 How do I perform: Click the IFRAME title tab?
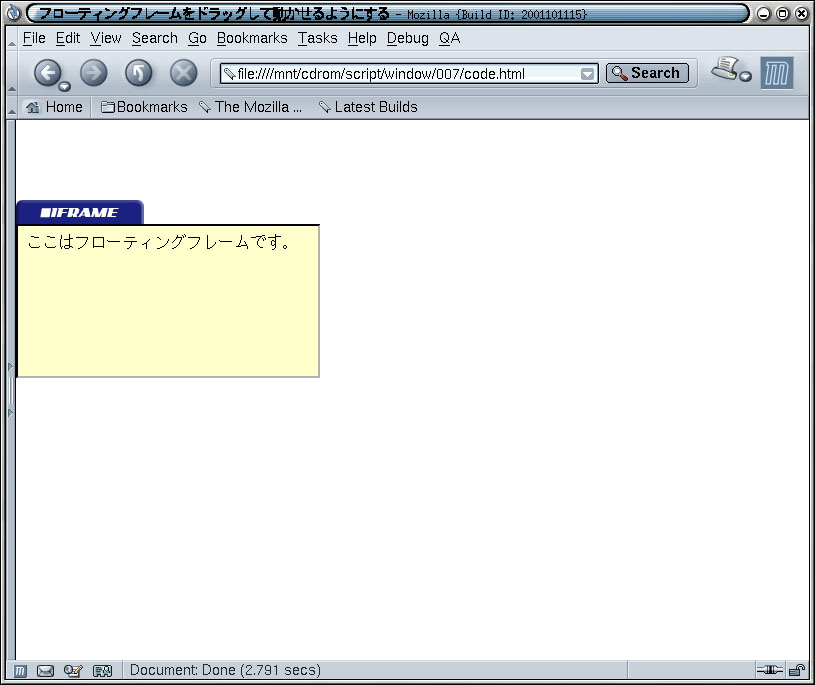coord(80,212)
